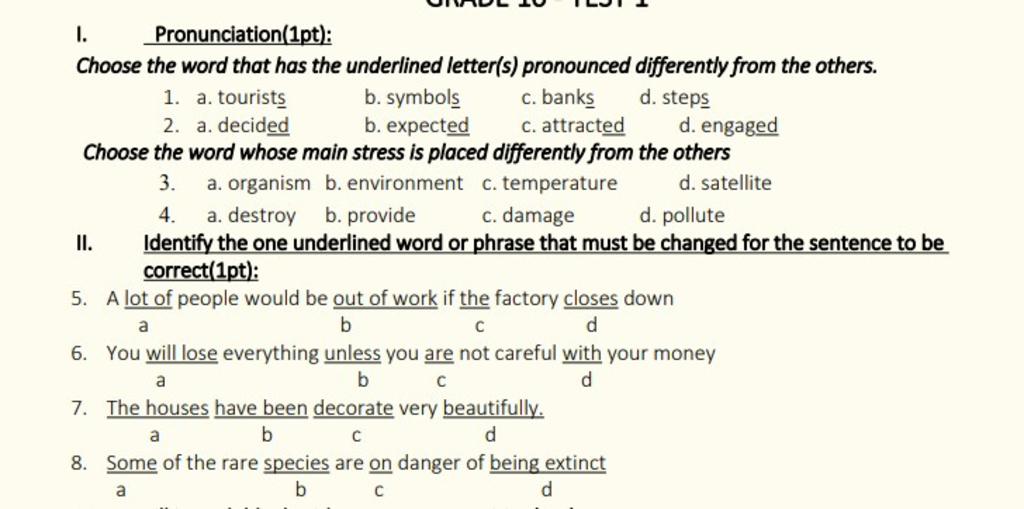The height and width of the screenshot is (509, 1024).
Task: Click 'c. damage' in question 4
Action: click(x=528, y=216)
